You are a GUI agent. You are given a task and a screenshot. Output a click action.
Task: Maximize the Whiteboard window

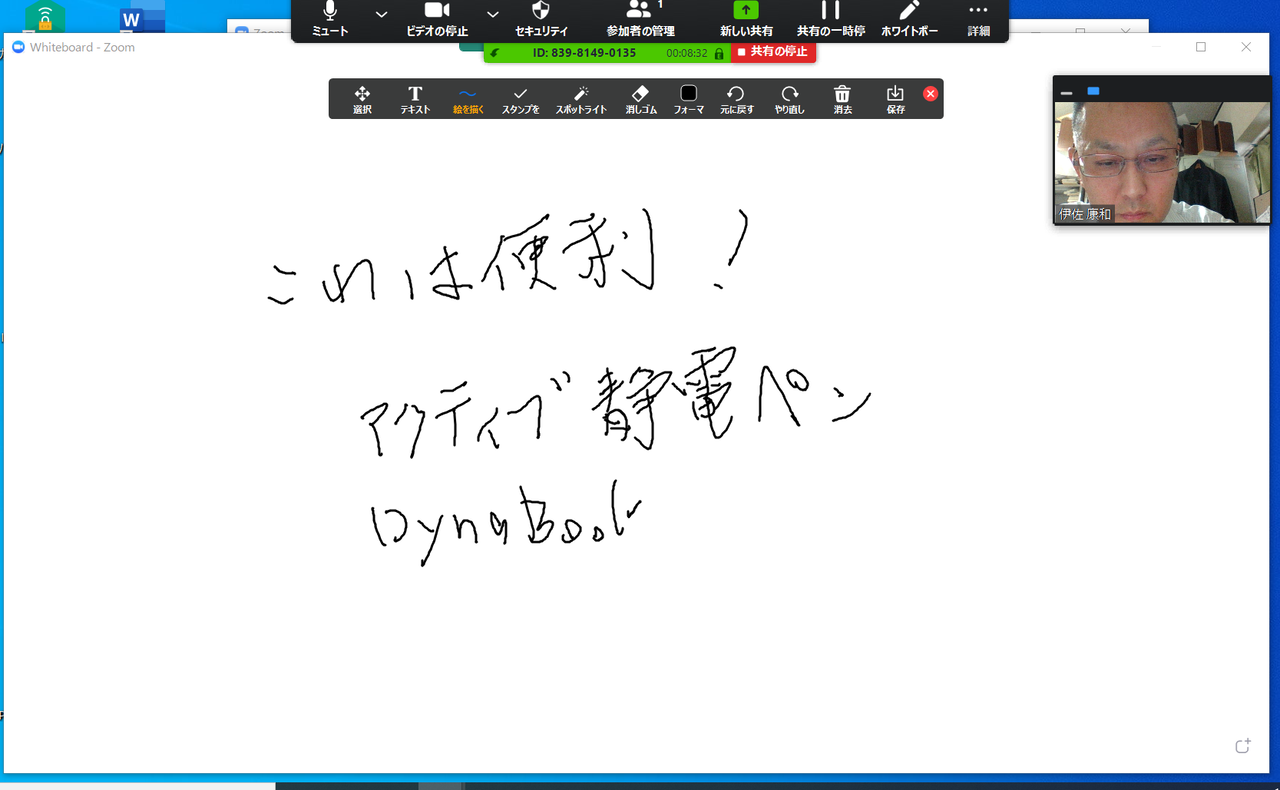click(1201, 47)
